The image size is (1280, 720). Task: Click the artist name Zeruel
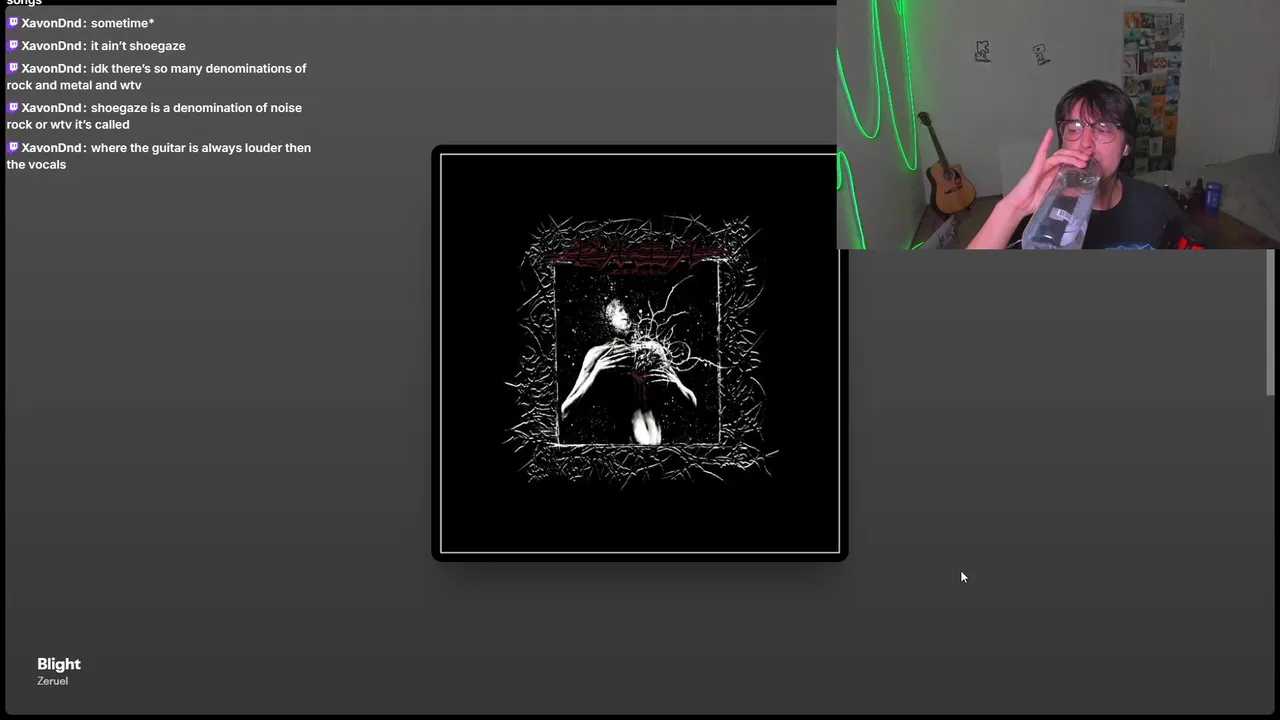tap(53, 681)
